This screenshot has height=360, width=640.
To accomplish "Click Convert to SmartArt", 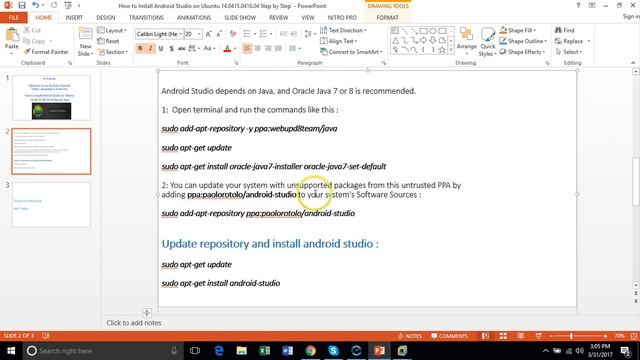I will (351, 52).
